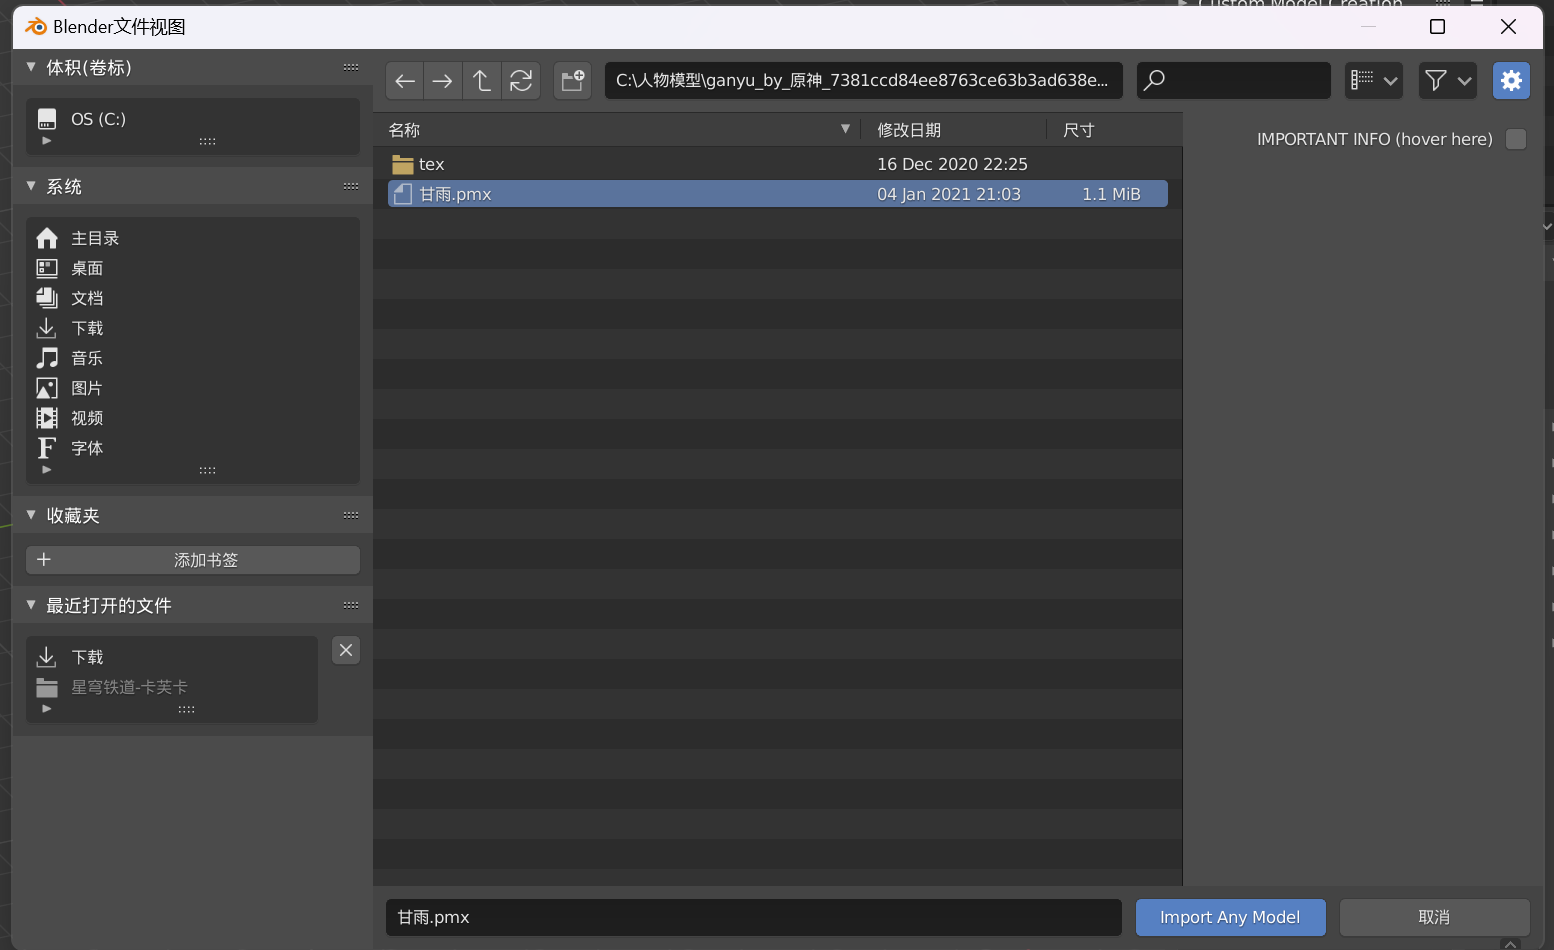This screenshot has width=1554, height=950.
Task: Click the 04 Jan 2021 21:03 date
Action: click(x=949, y=194)
